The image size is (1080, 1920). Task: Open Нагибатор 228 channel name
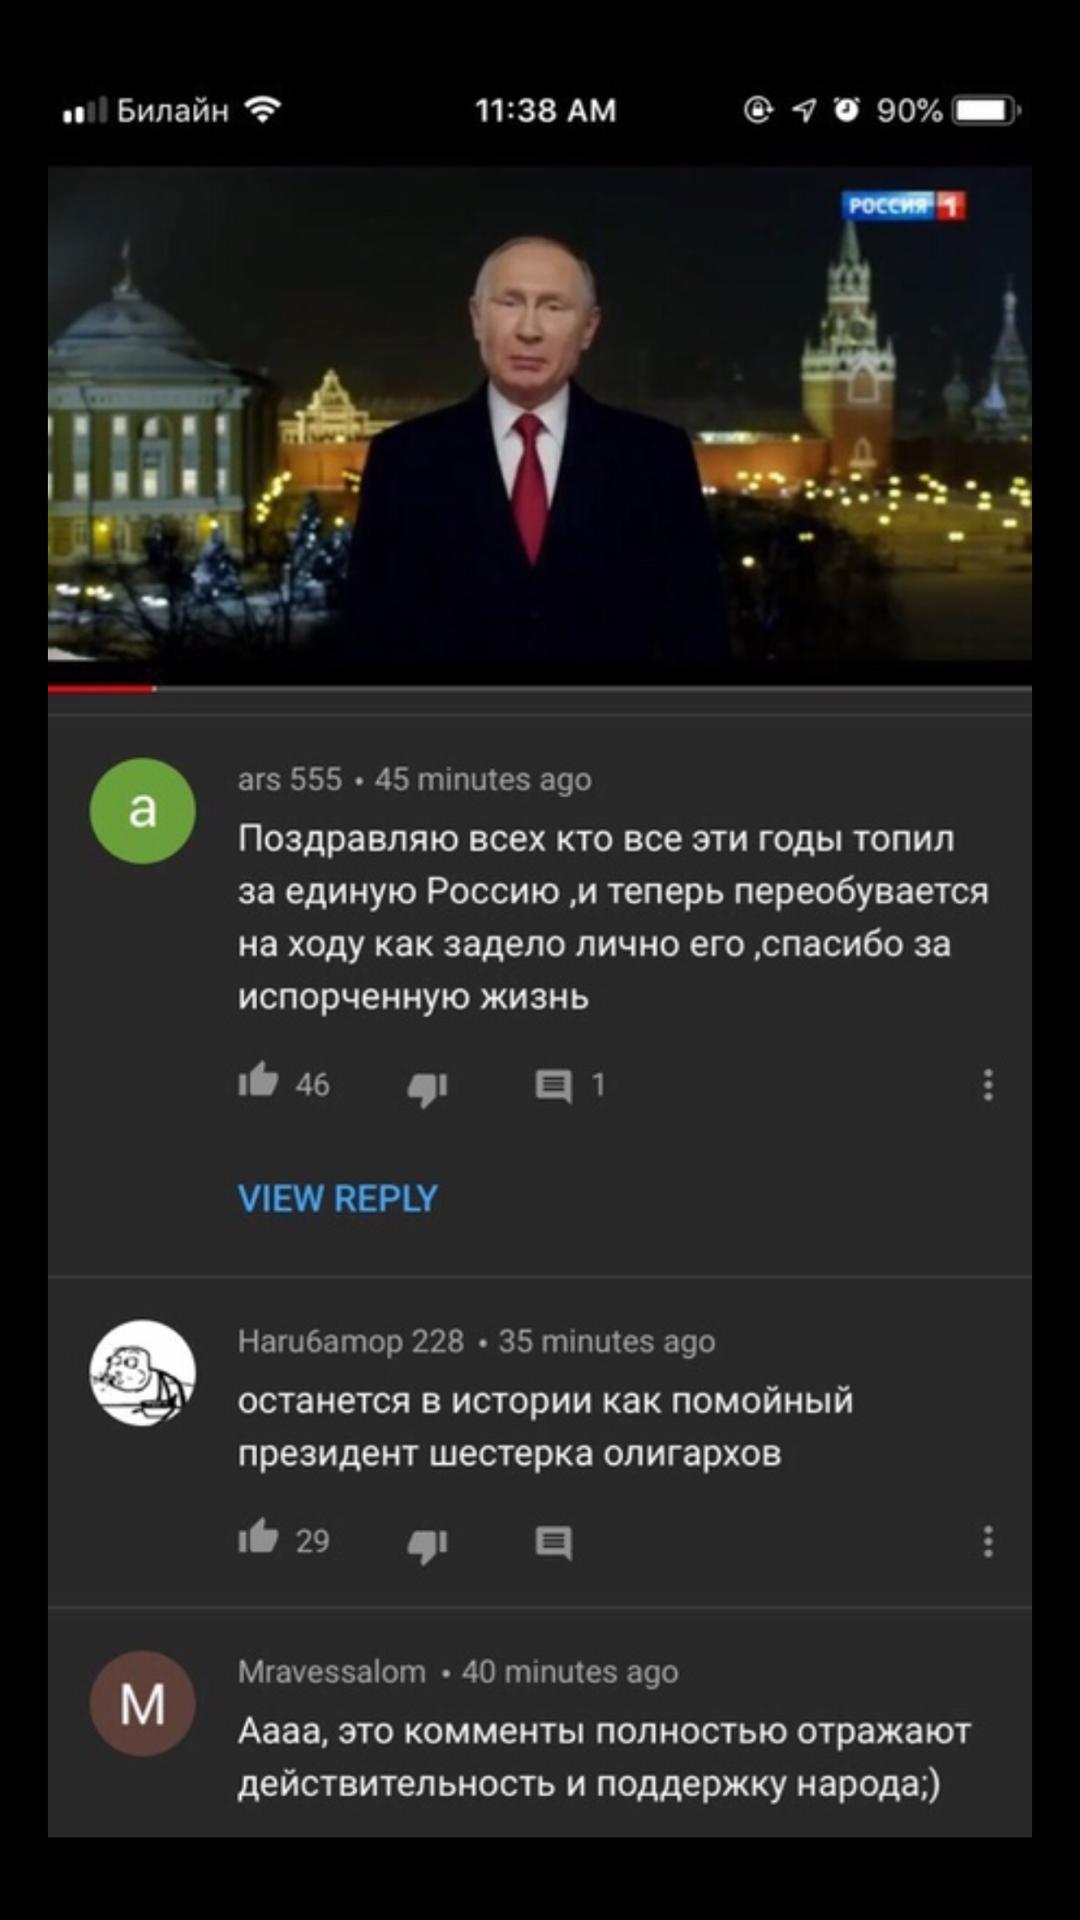click(x=351, y=1341)
